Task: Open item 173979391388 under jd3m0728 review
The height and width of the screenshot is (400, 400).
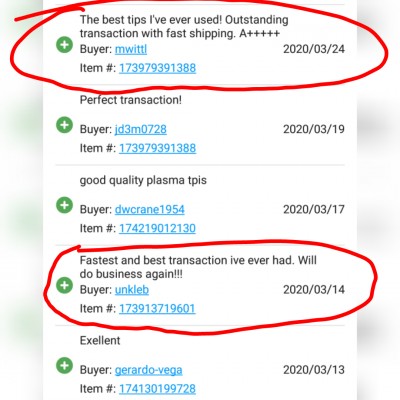Action: pyautogui.click(x=157, y=148)
